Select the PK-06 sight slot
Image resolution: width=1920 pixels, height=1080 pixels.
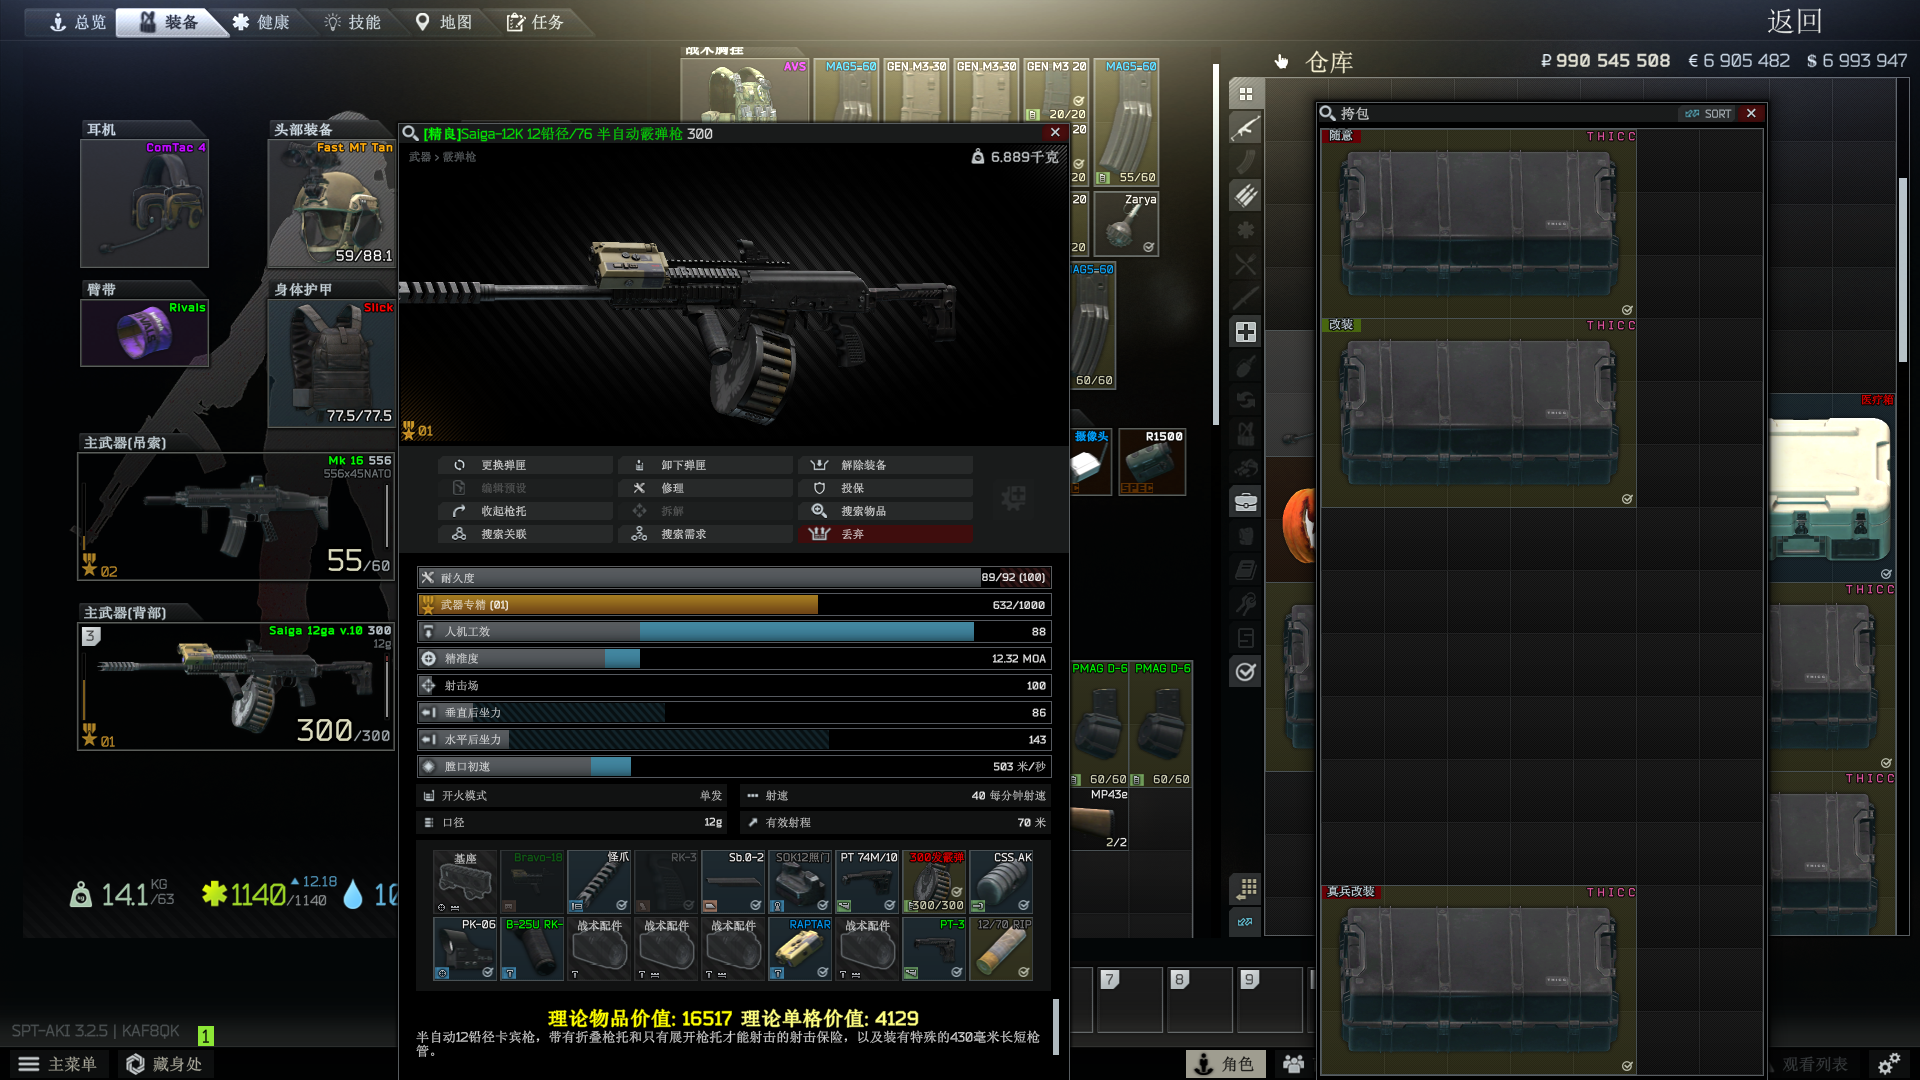[465, 949]
